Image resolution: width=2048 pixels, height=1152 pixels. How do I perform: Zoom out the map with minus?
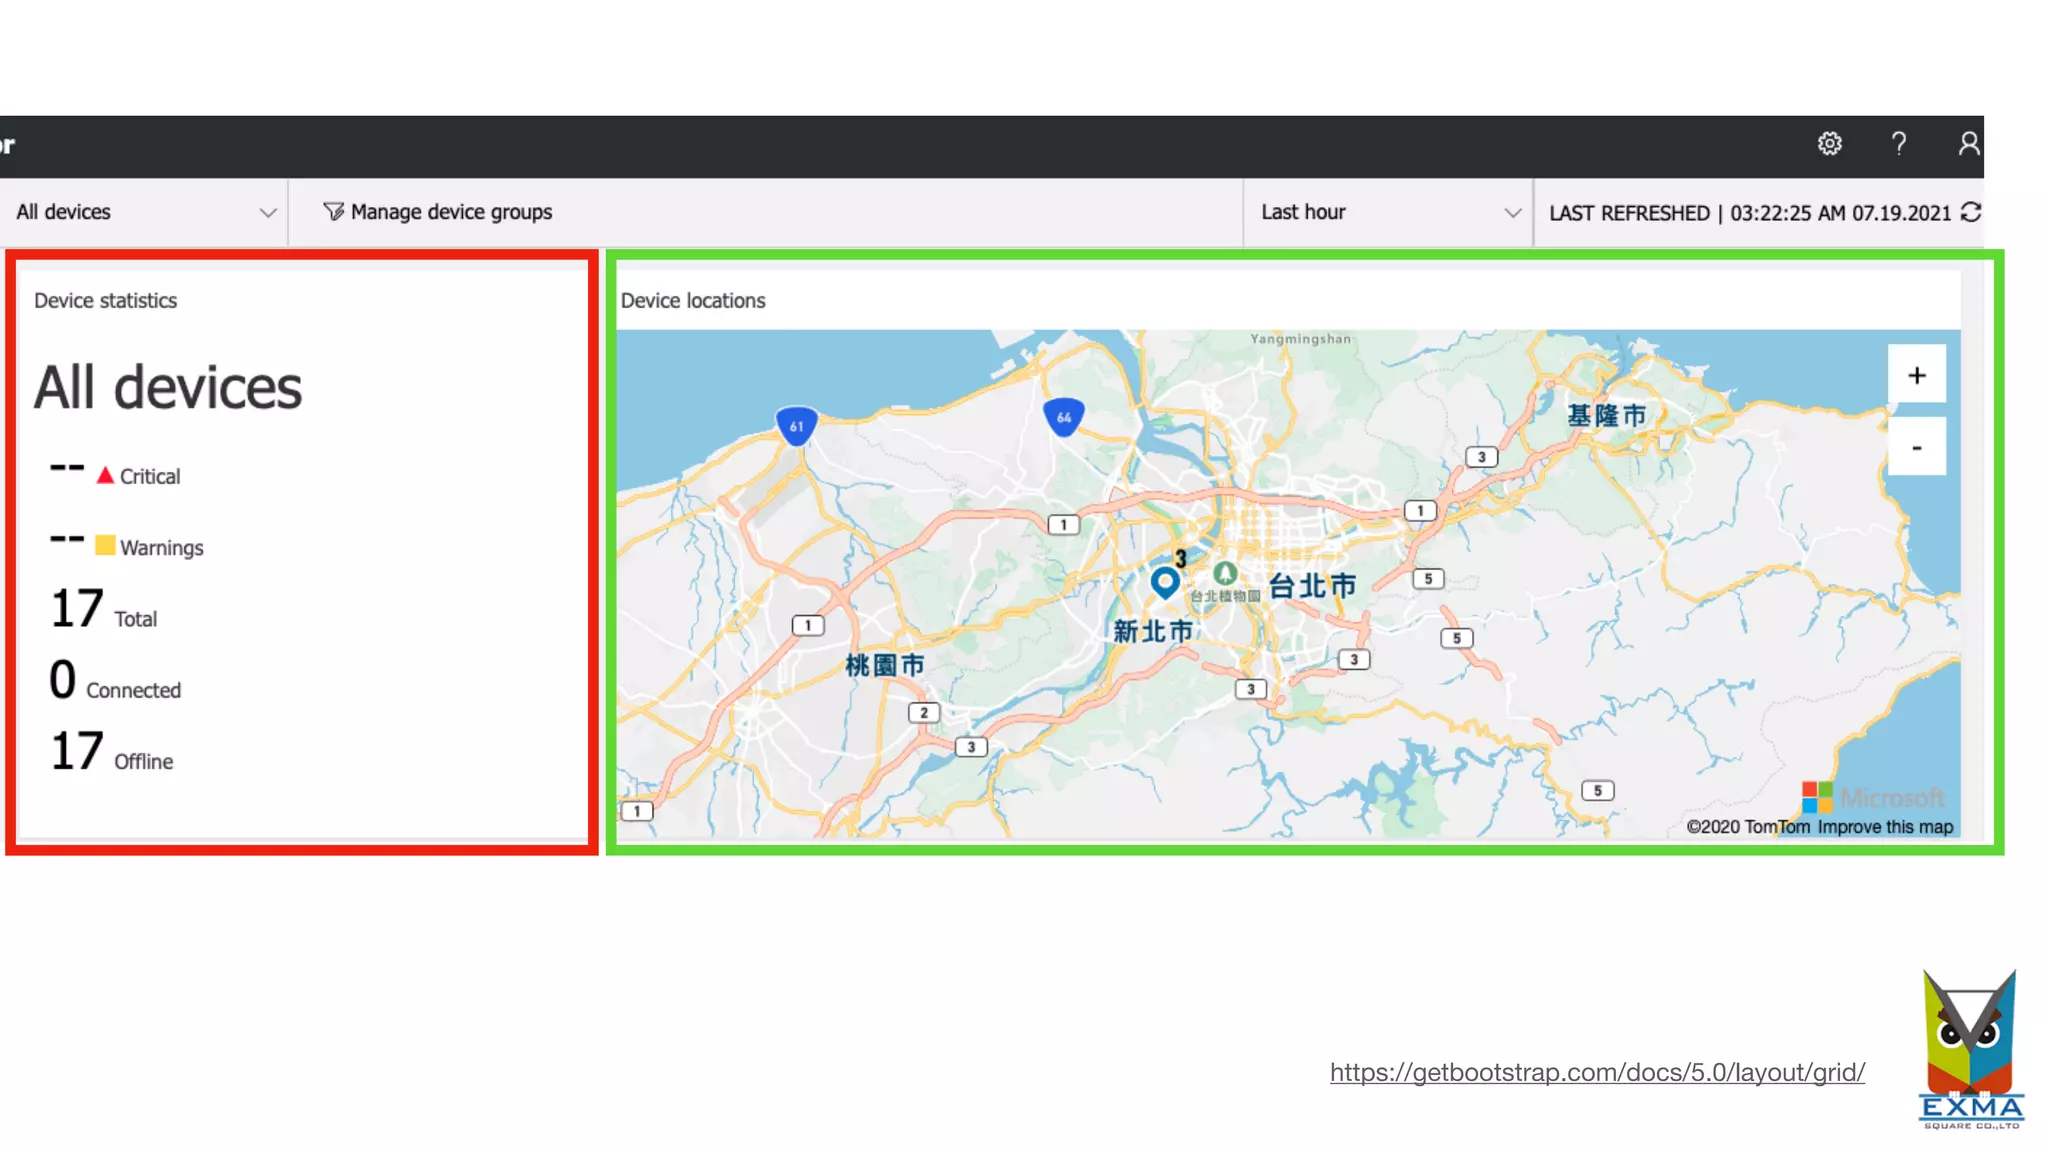click(1916, 447)
